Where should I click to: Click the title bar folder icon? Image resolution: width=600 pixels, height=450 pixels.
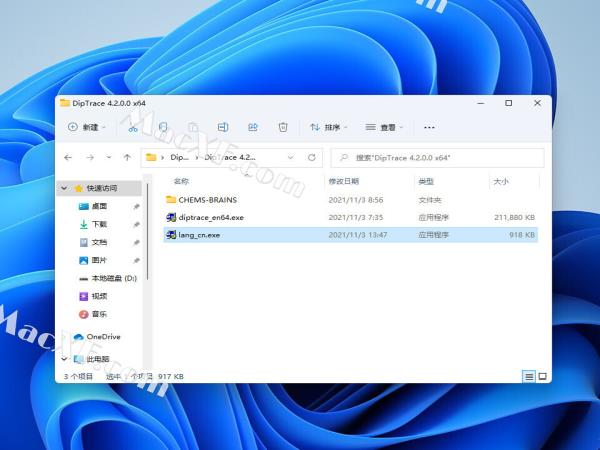(65, 103)
